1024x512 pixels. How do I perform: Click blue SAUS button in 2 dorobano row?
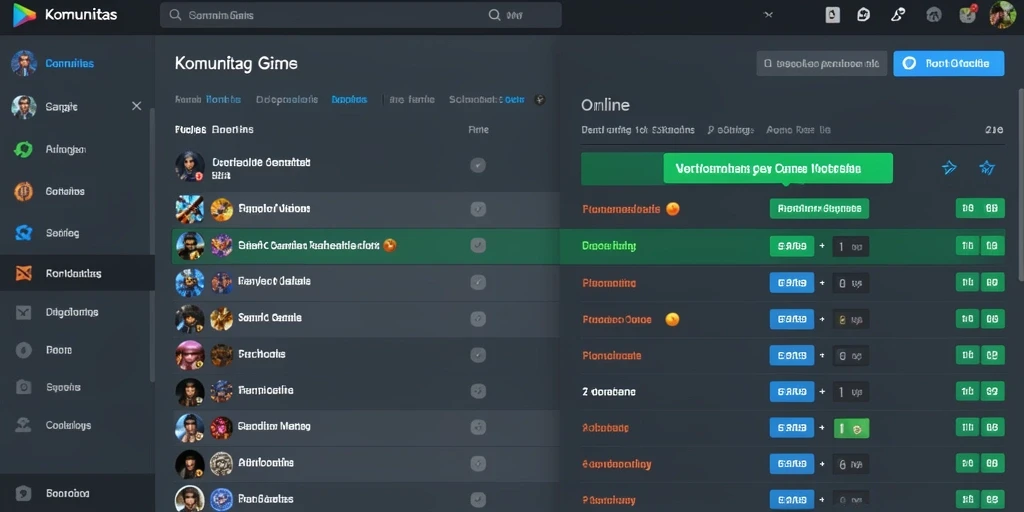(792, 392)
